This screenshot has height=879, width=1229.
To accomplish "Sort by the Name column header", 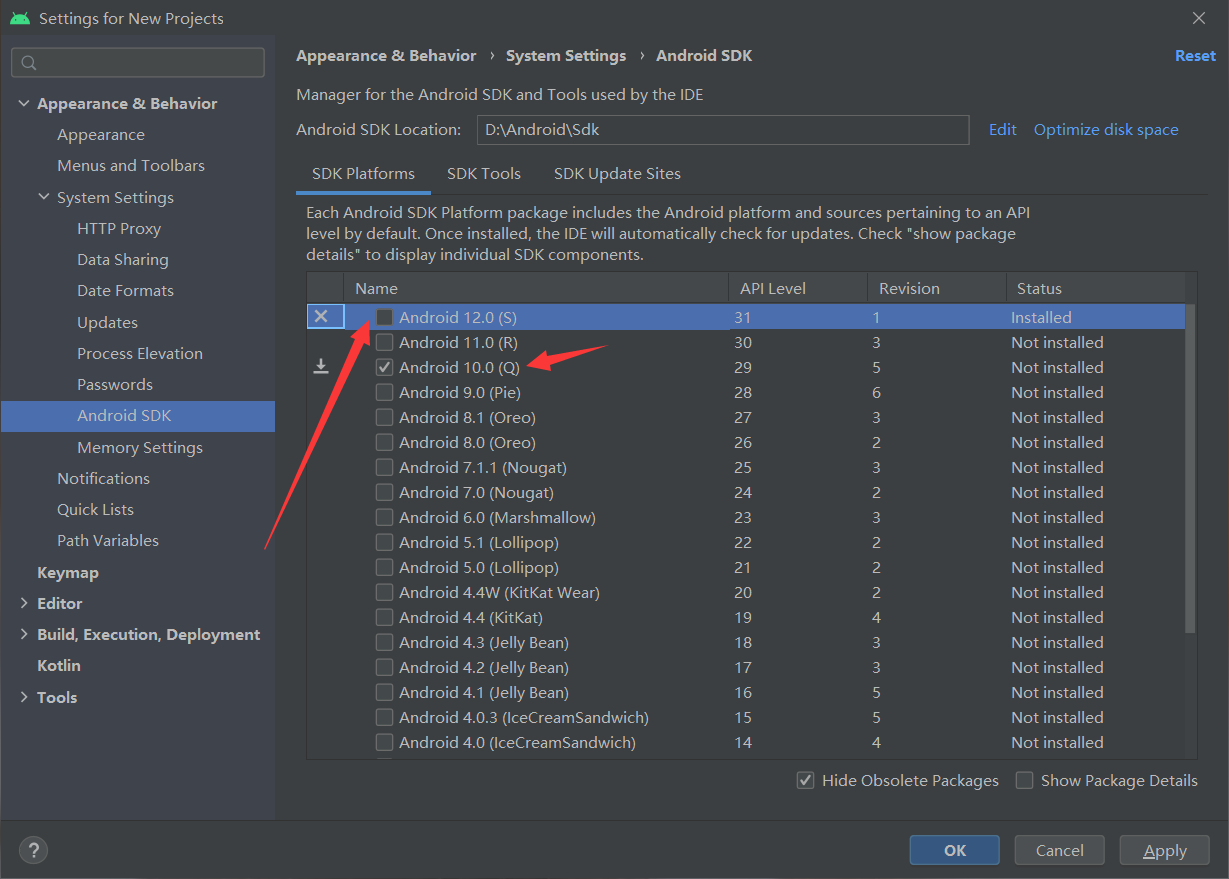I will pyautogui.click(x=536, y=288).
